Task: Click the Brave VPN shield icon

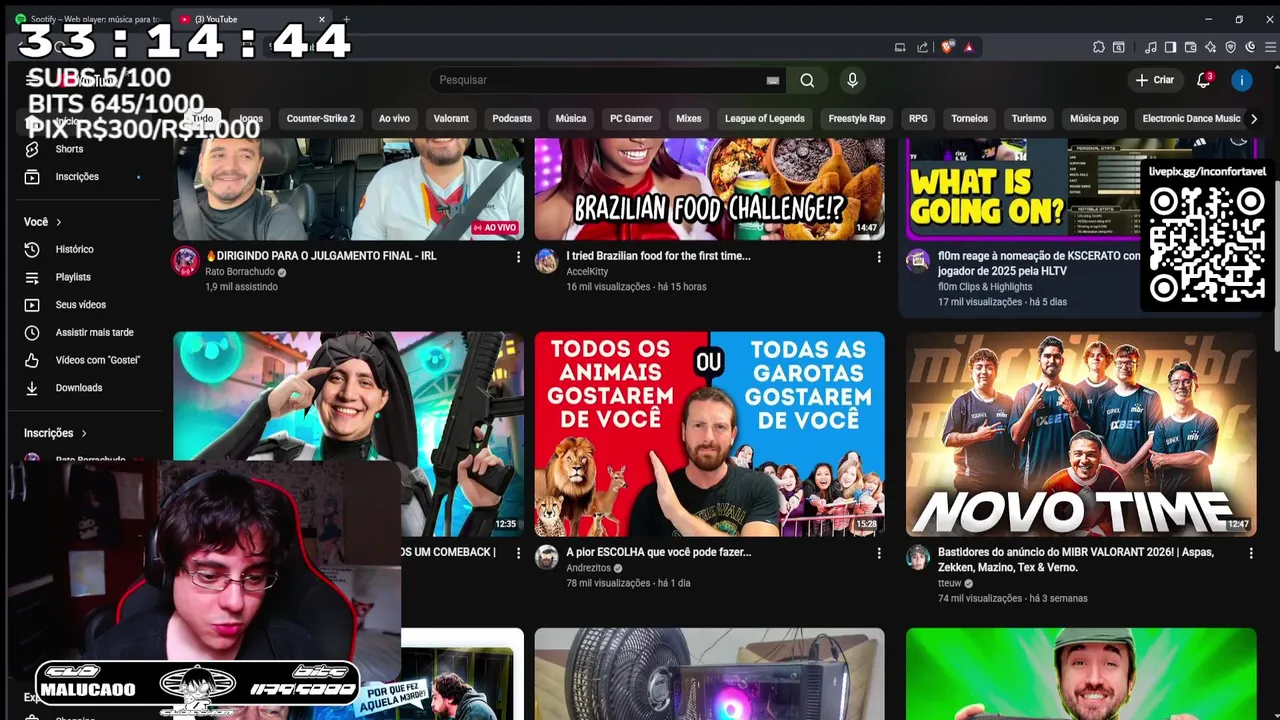Action: (x=1230, y=47)
